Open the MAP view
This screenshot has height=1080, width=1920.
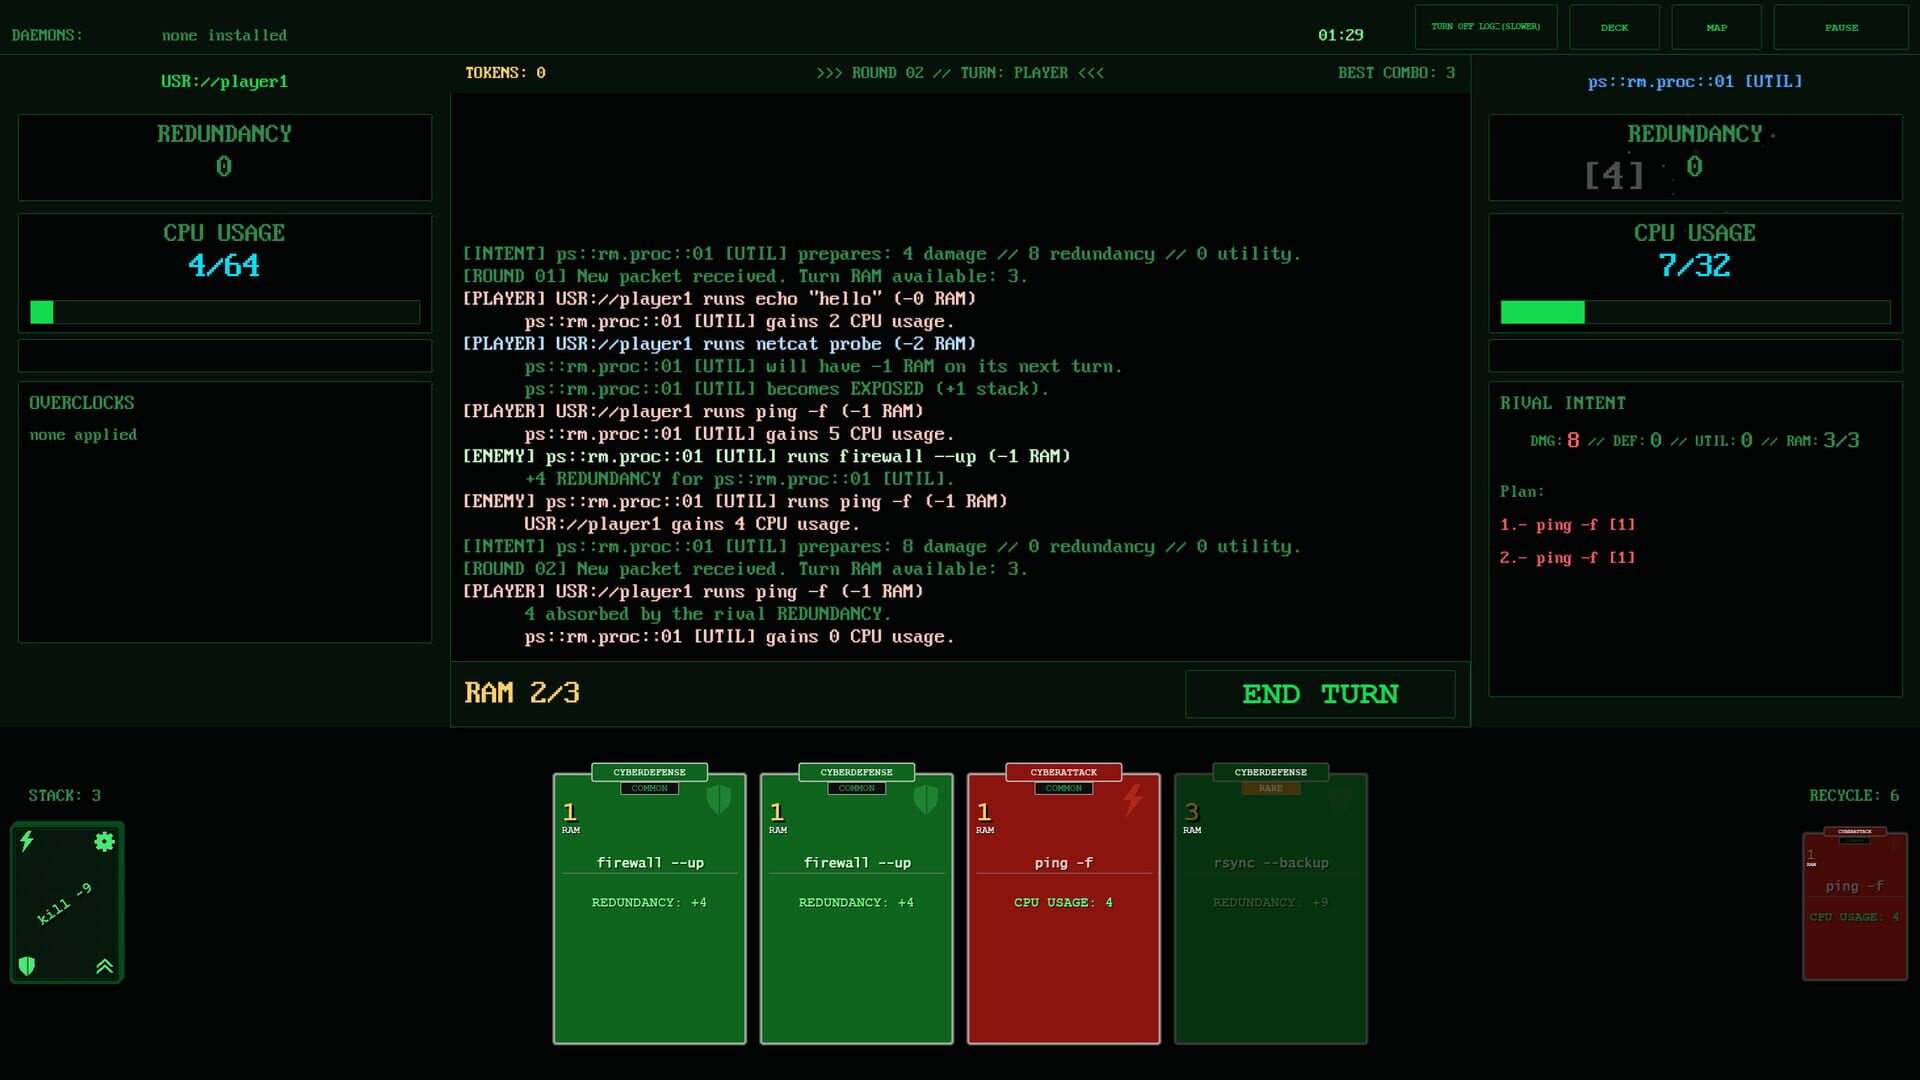click(x=1716, y=27)
